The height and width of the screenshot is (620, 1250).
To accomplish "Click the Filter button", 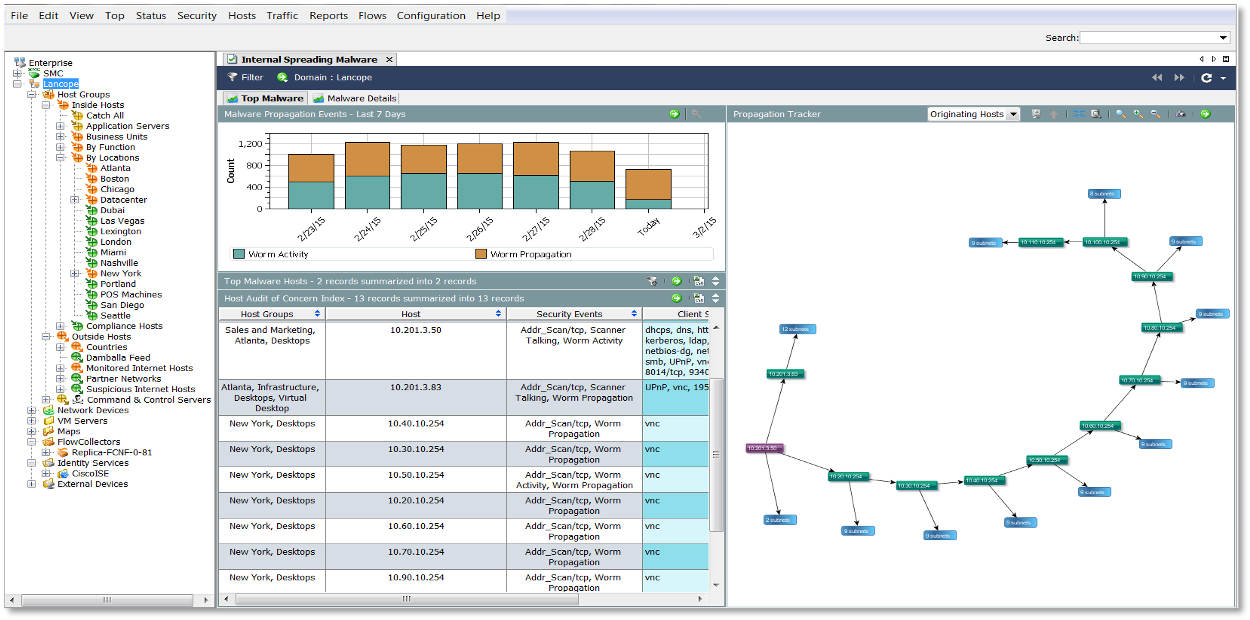I will (245, 77).
